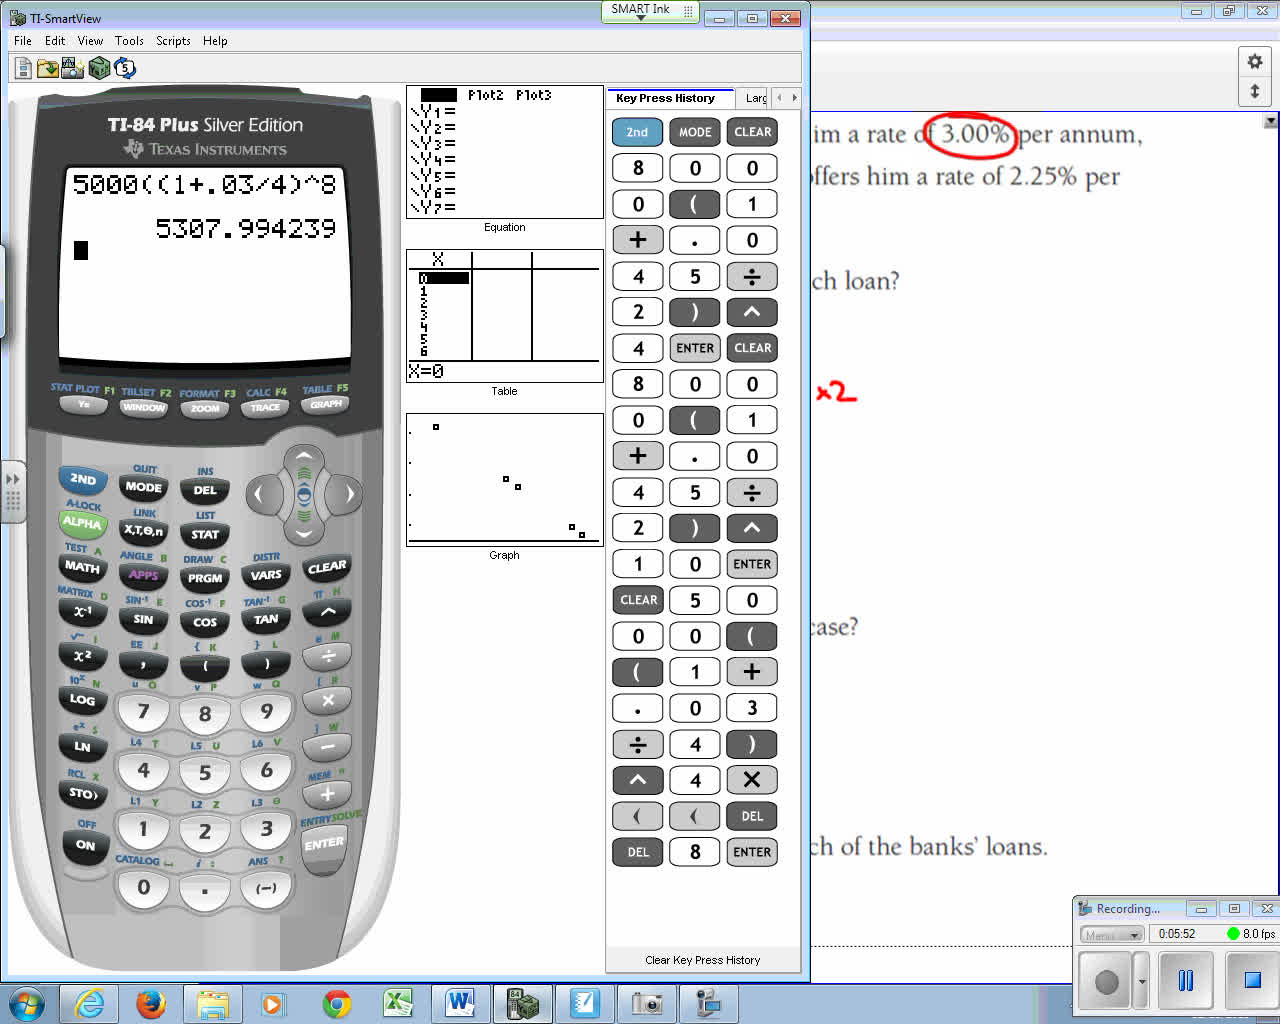The width and height of the screenshot is (1280, 1024).
Task: Pause the screen recording
Action: tap(1186, 980)
